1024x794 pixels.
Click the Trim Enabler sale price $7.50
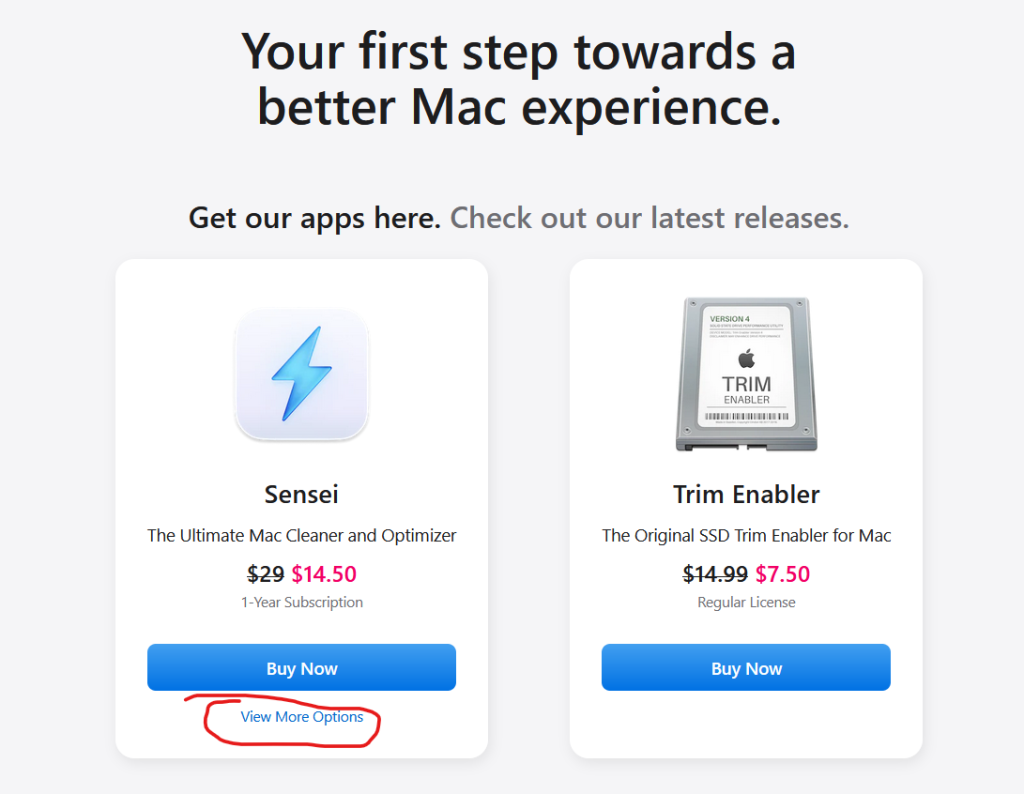tap(782, 574)
